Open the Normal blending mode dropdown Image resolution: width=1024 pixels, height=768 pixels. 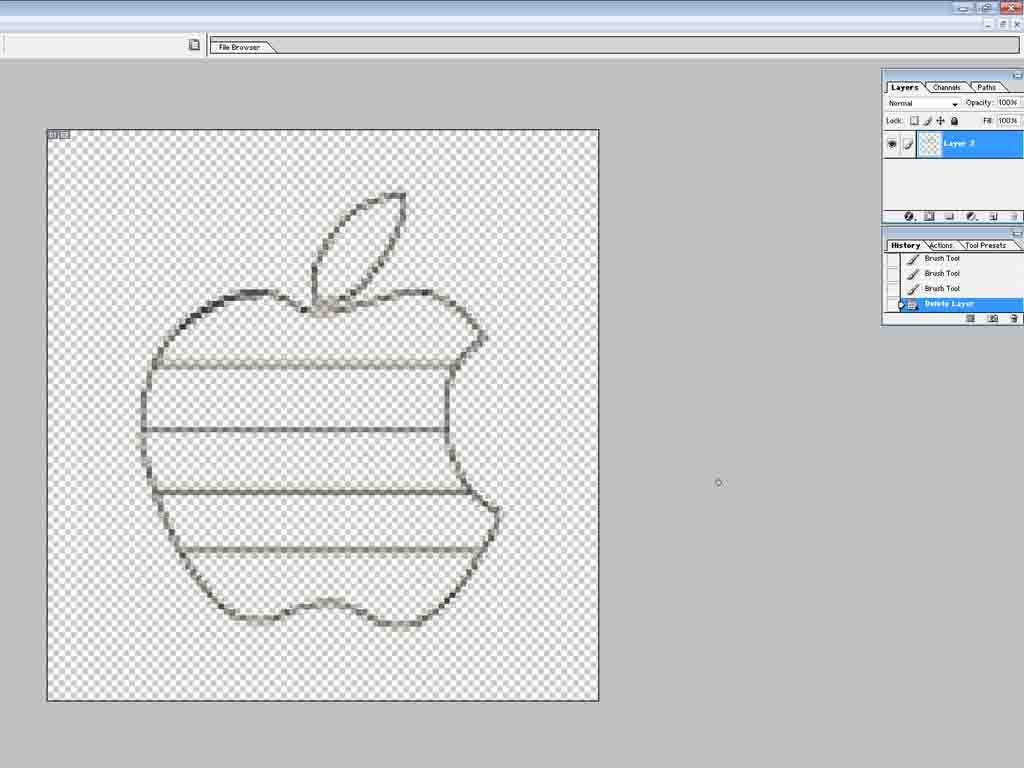tap(923, 103)
